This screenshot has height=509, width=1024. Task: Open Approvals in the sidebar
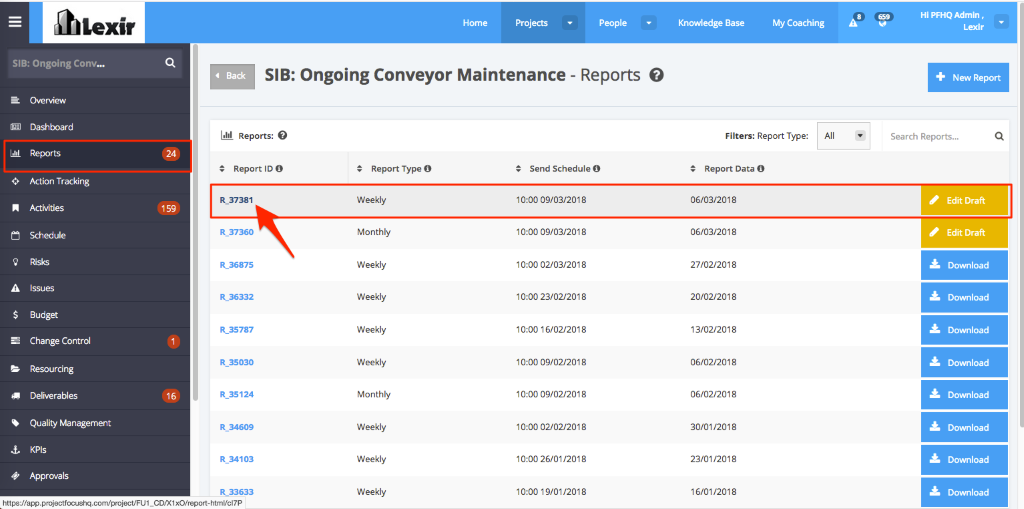95,476
